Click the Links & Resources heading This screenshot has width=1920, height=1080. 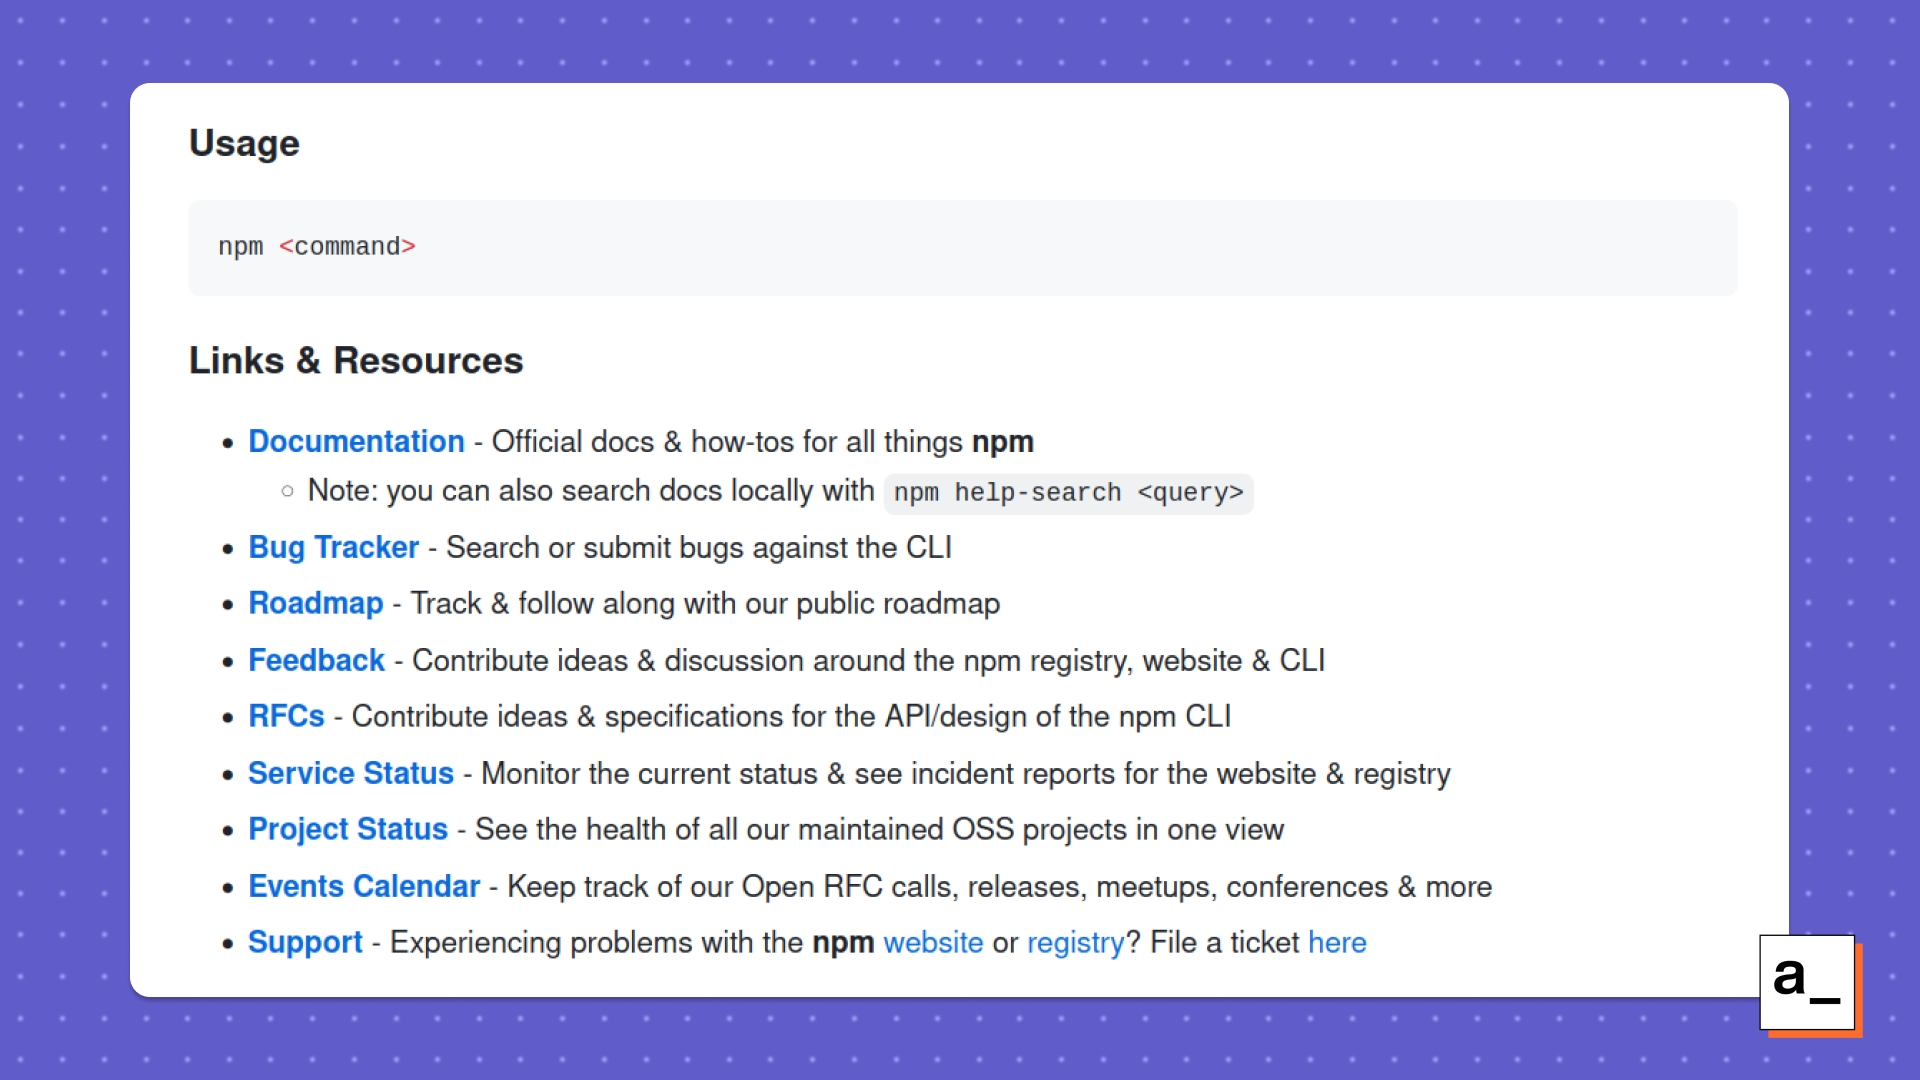point(356,360)
